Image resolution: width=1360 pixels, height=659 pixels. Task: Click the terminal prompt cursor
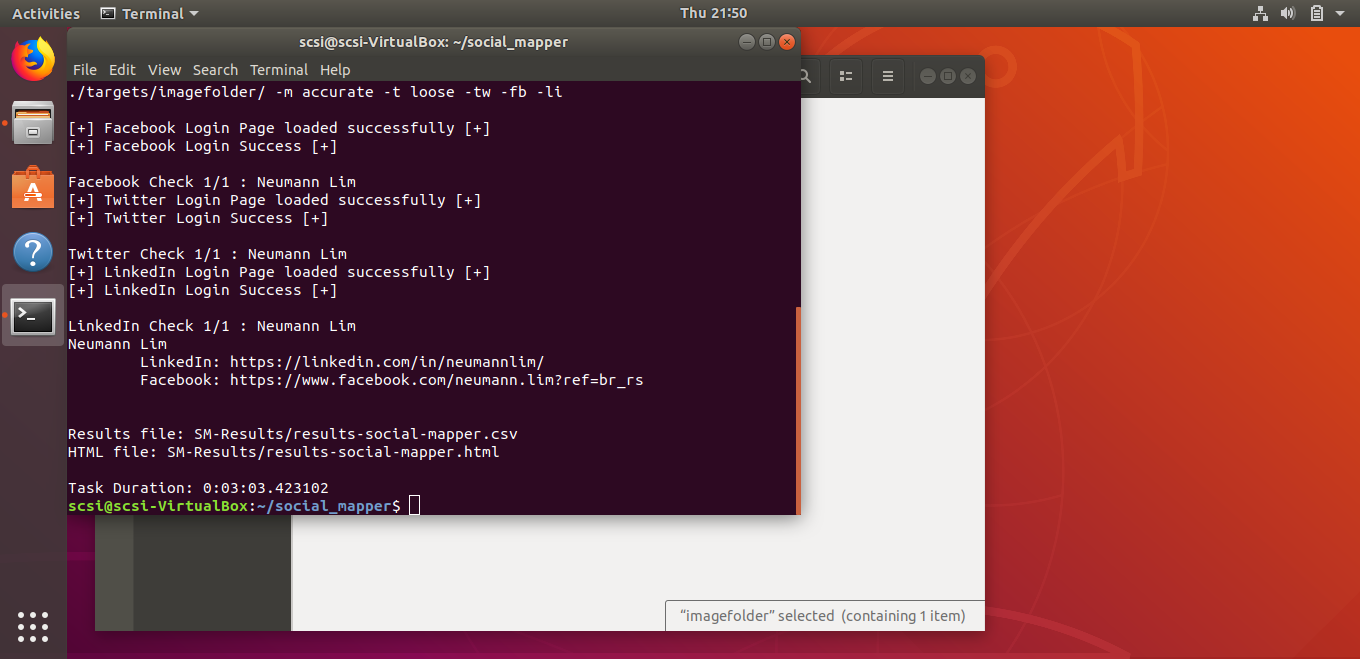[414, 506]
